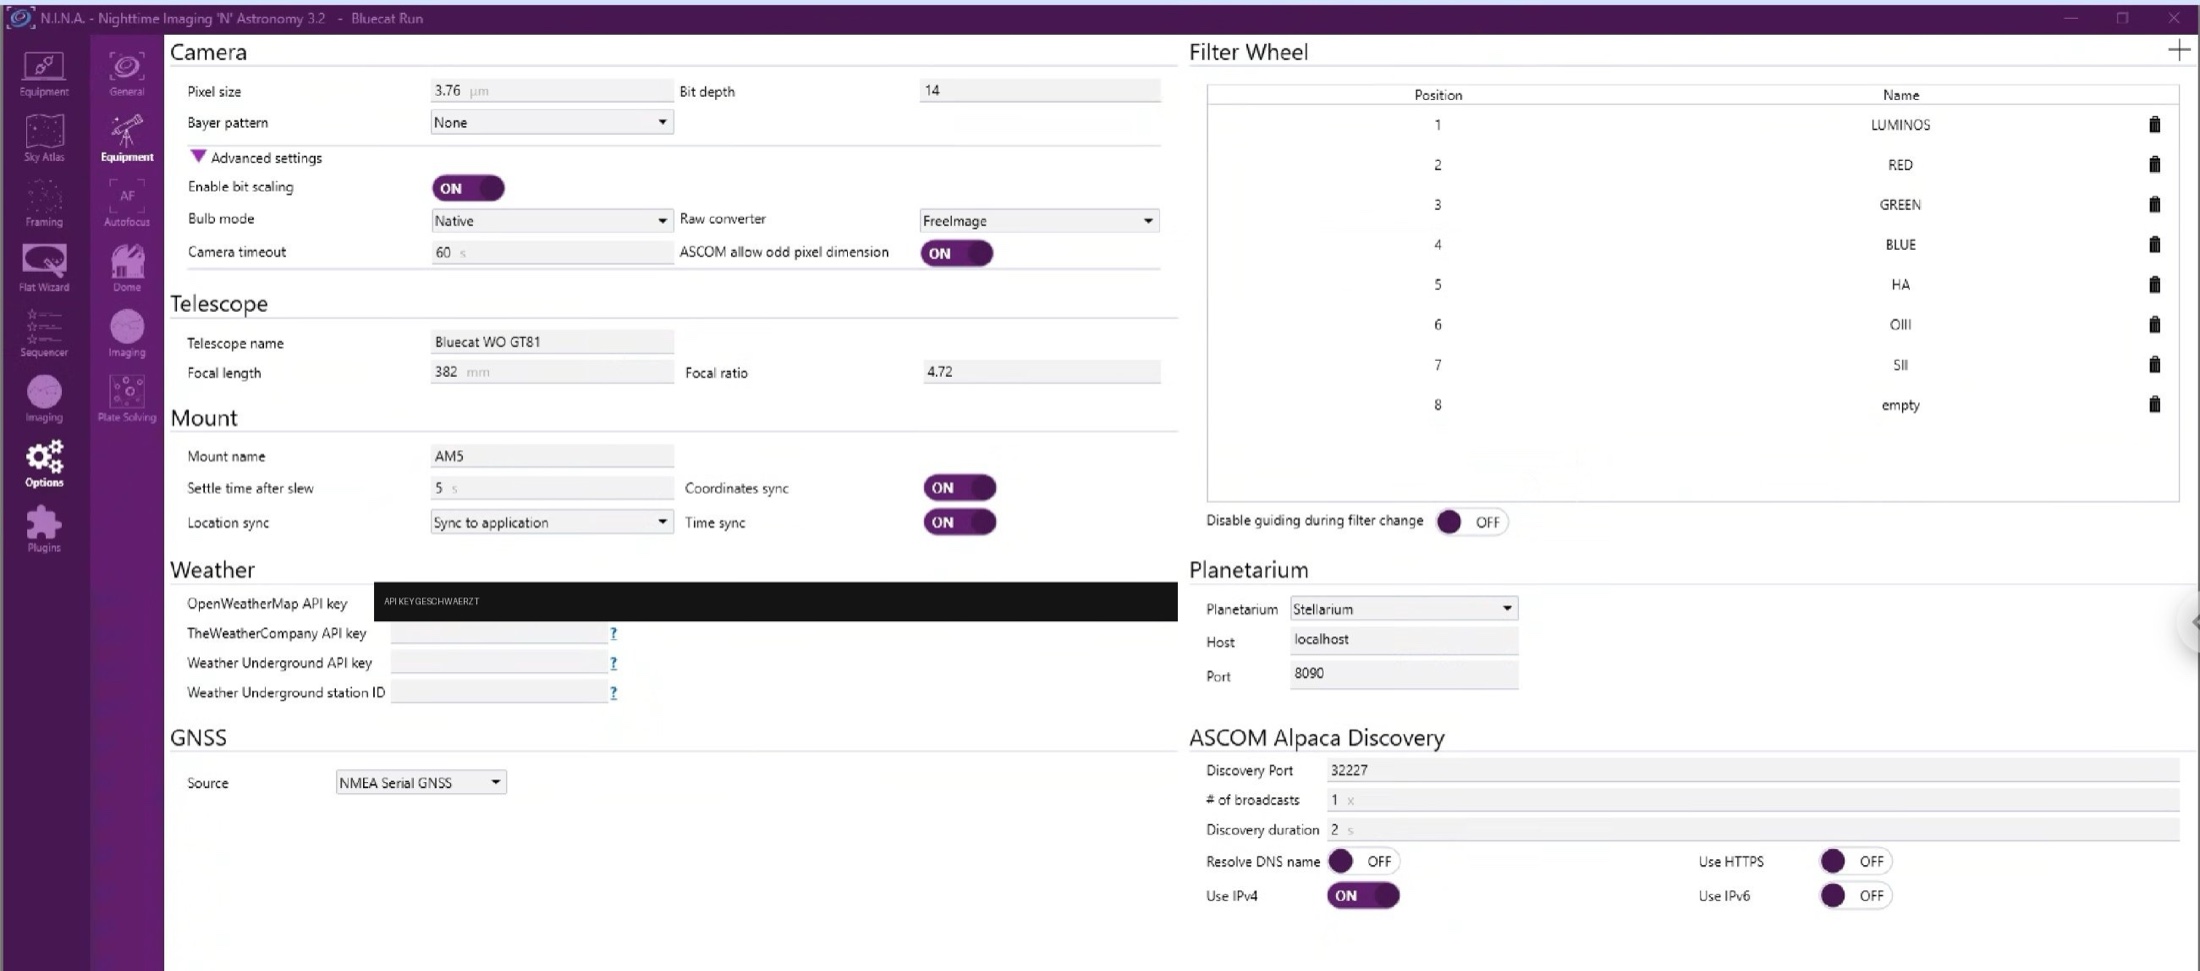Switch to the Imaging options tab in the second column
The height and width of the screenshot is (971, 2200).
pos(127,333)
